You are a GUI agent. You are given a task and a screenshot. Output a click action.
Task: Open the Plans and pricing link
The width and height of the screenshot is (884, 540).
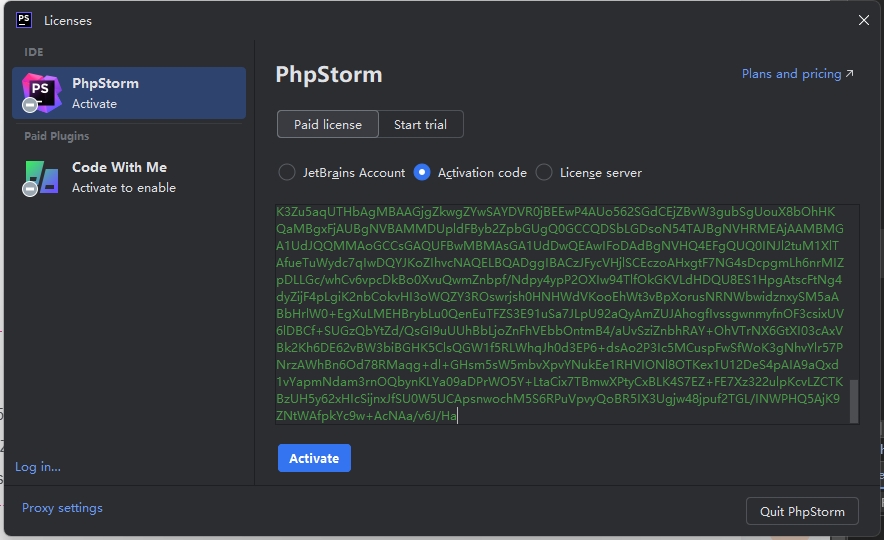[797, 74]
